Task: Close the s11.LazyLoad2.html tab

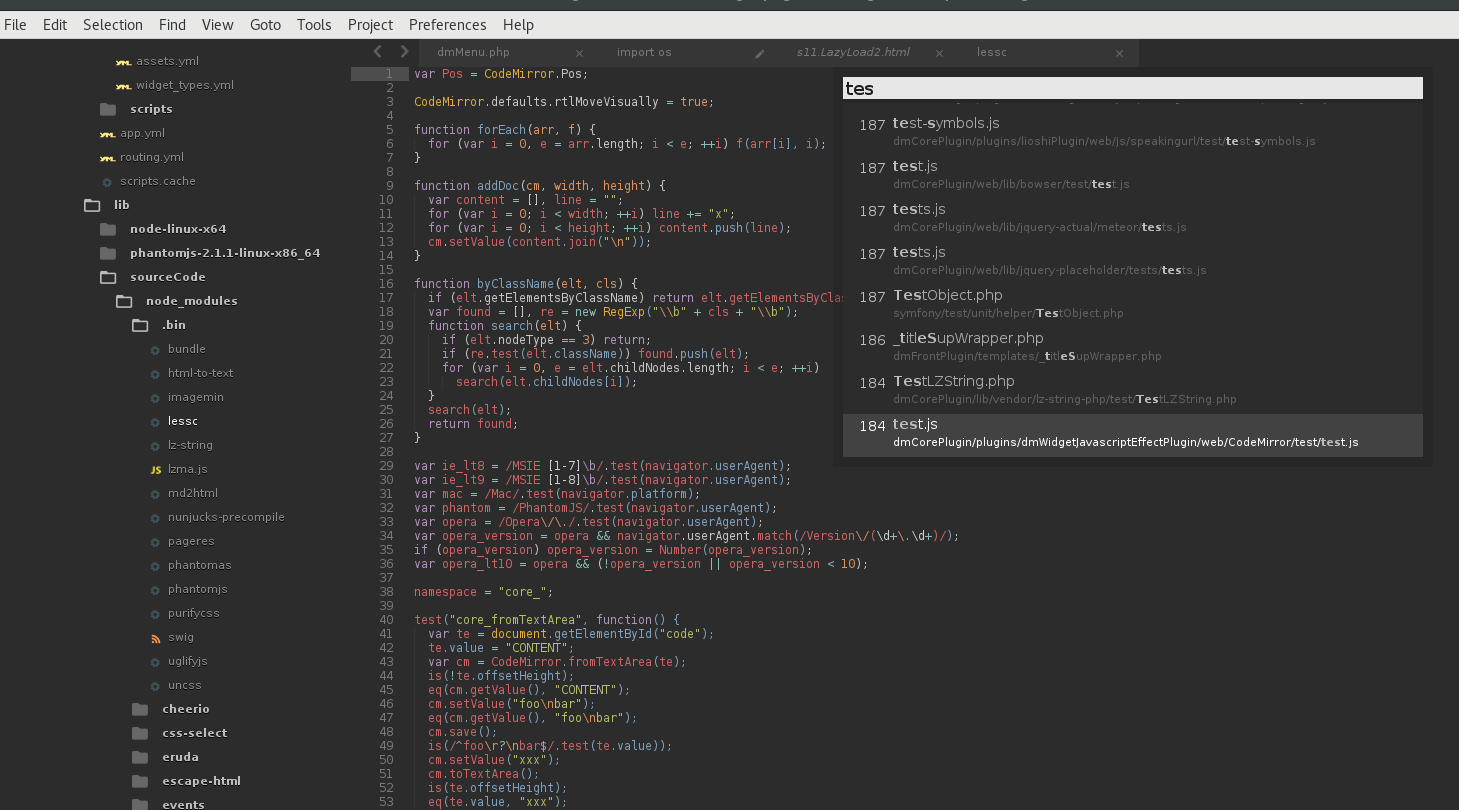Action: click(939, 53)
